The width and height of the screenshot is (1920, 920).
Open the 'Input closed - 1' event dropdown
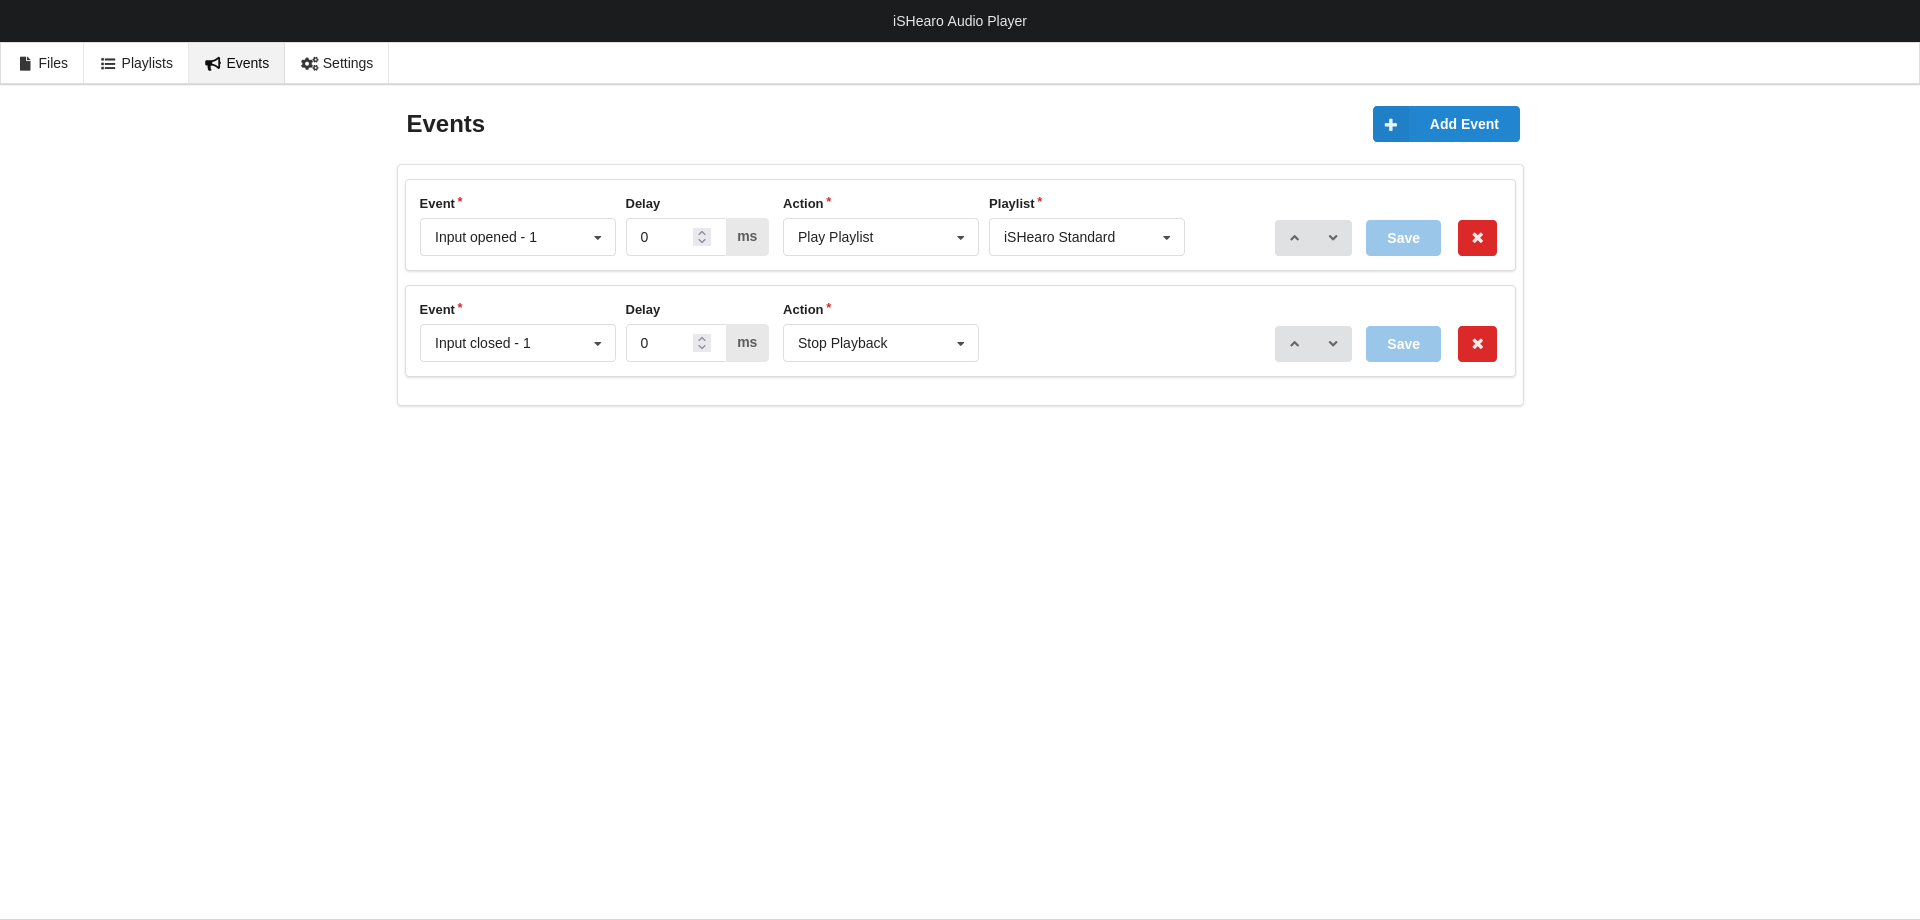coord(517,343)
